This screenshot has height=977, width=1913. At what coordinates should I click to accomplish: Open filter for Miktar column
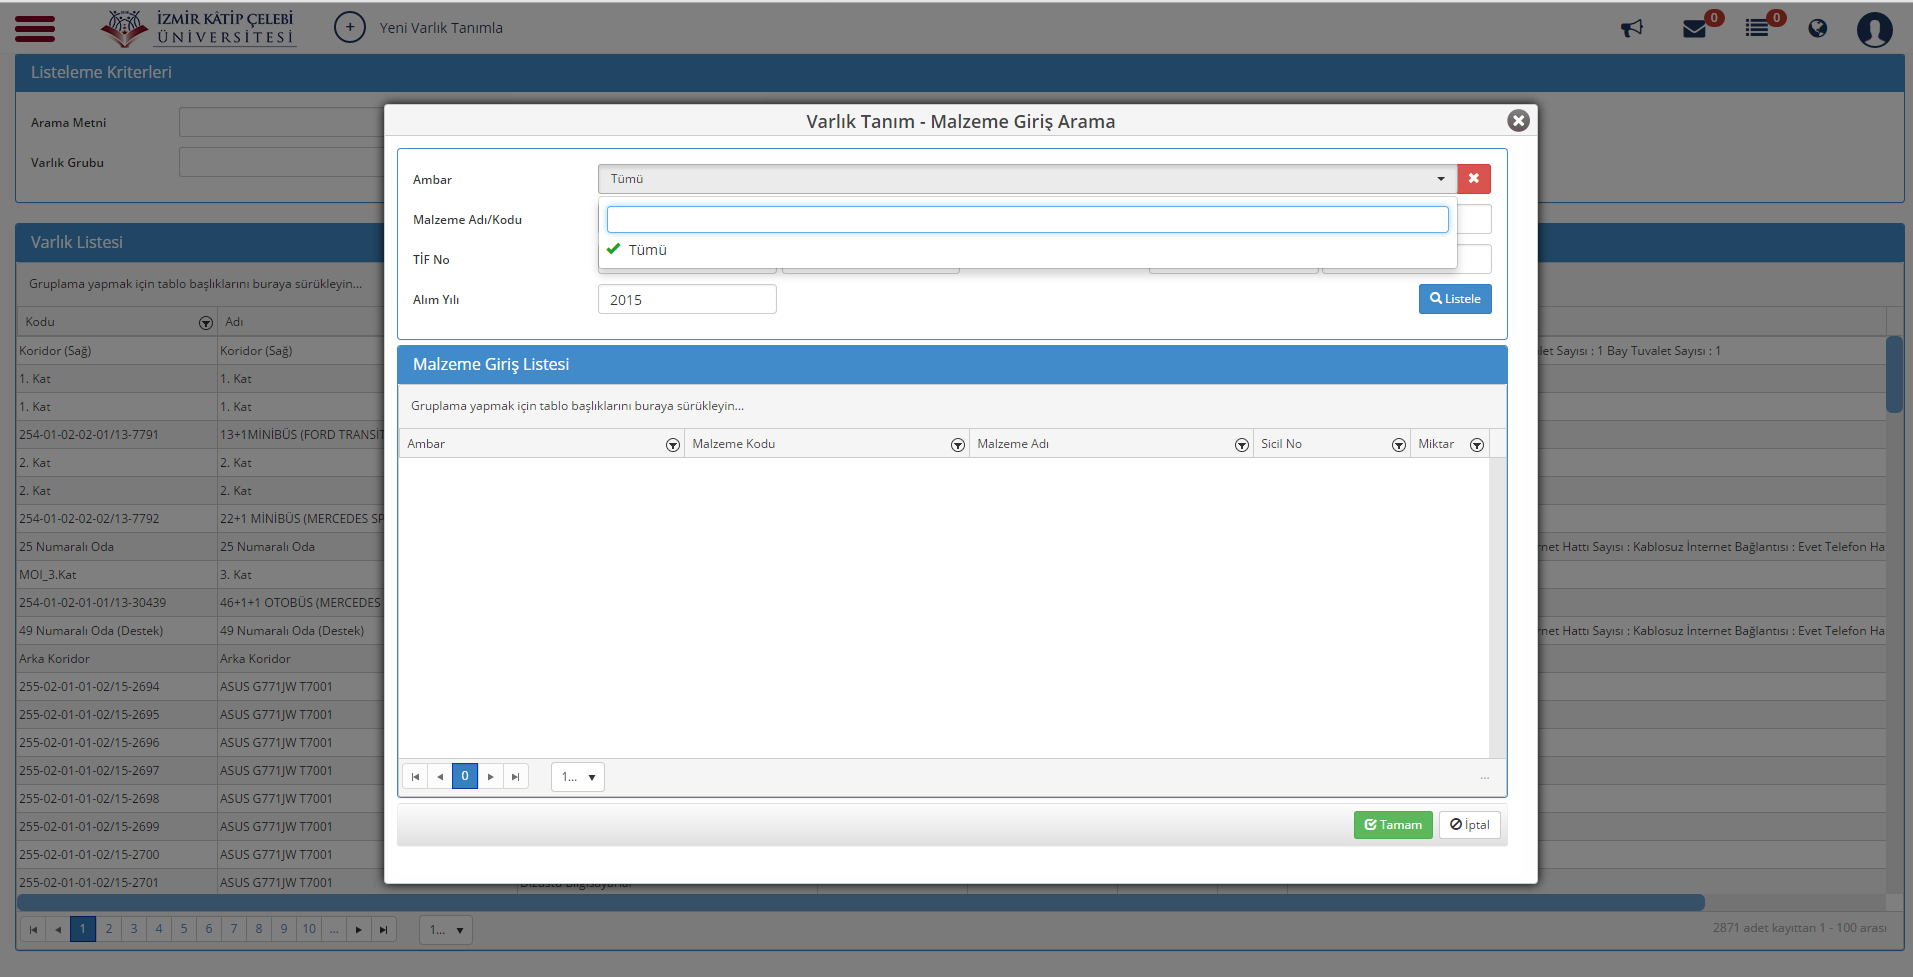coord(1477,445)
